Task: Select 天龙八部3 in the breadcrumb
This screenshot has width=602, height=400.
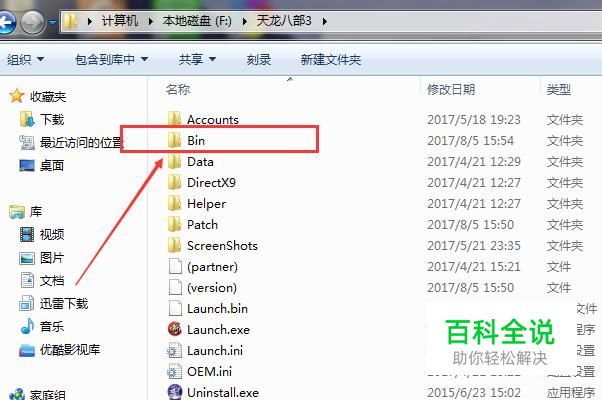Action: (x=284, y=20)
